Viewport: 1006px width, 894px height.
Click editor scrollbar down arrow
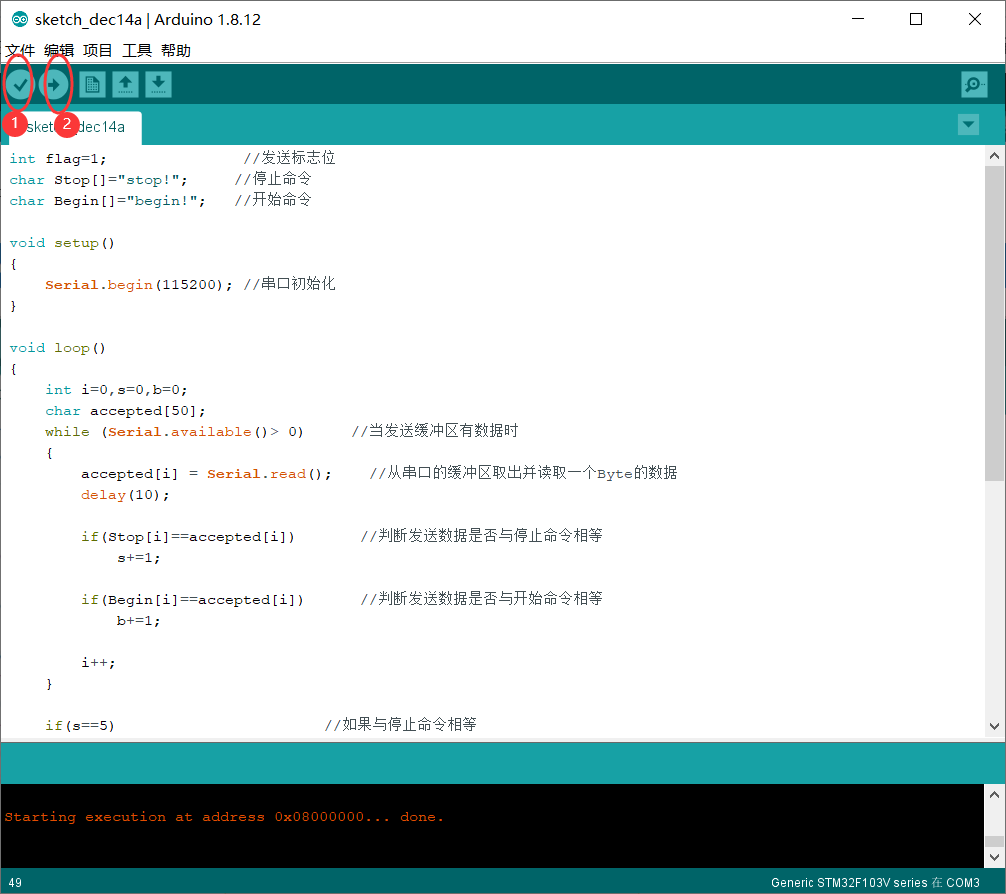994,726
